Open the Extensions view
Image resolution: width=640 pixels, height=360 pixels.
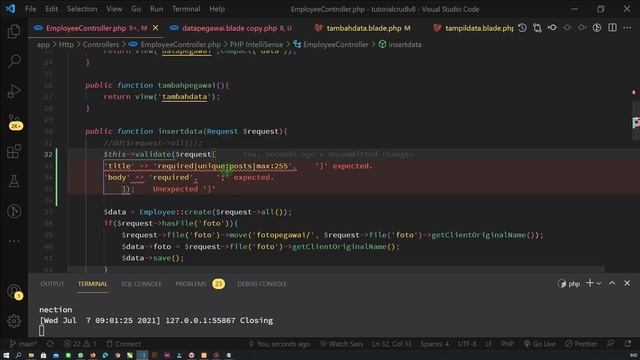pos(14,152)
